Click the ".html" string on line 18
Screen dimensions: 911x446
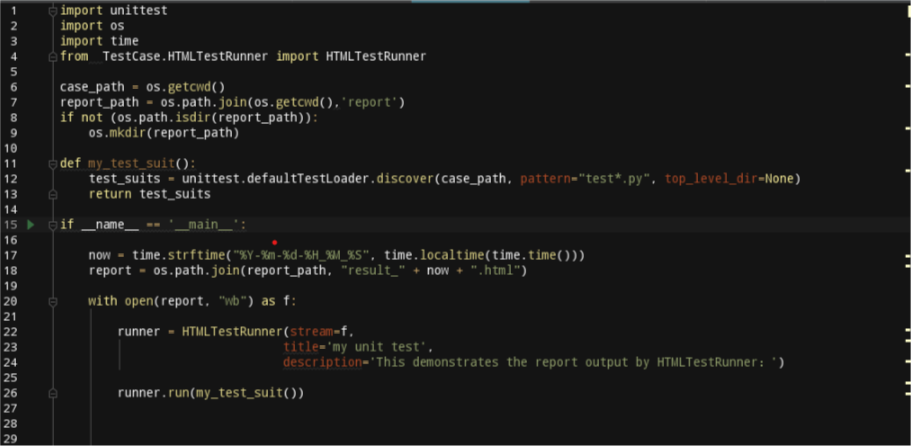pyautogui.click(x=496, y=271)
